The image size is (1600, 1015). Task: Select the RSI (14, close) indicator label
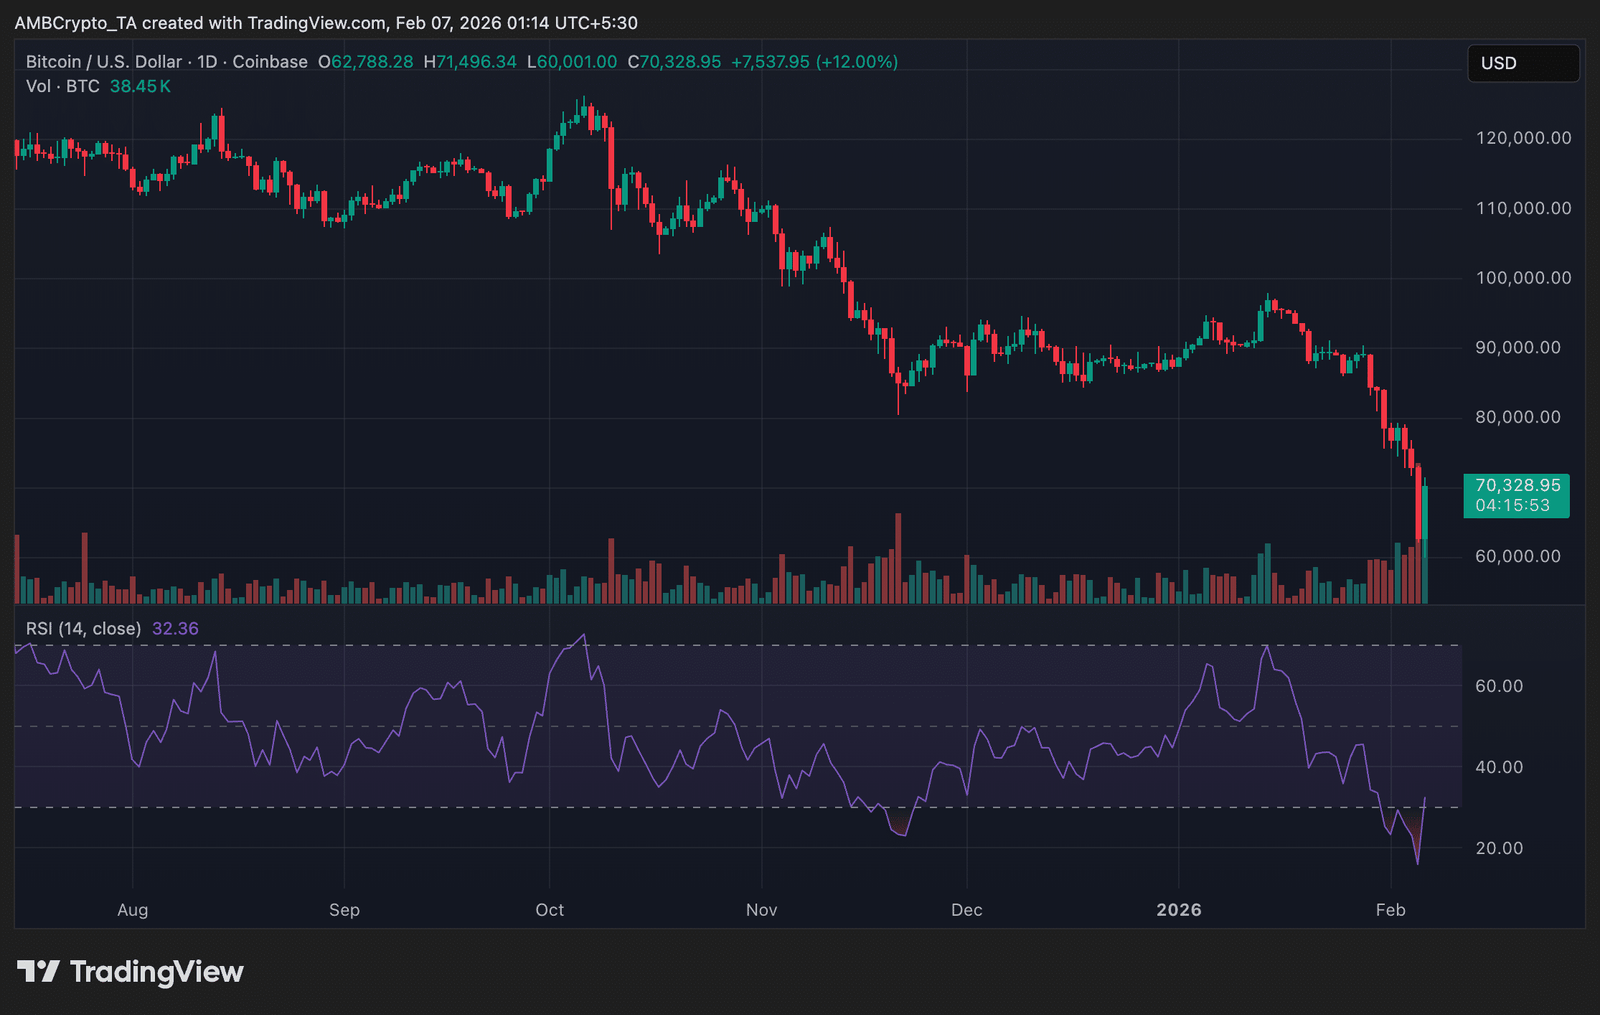pos(83,628)
